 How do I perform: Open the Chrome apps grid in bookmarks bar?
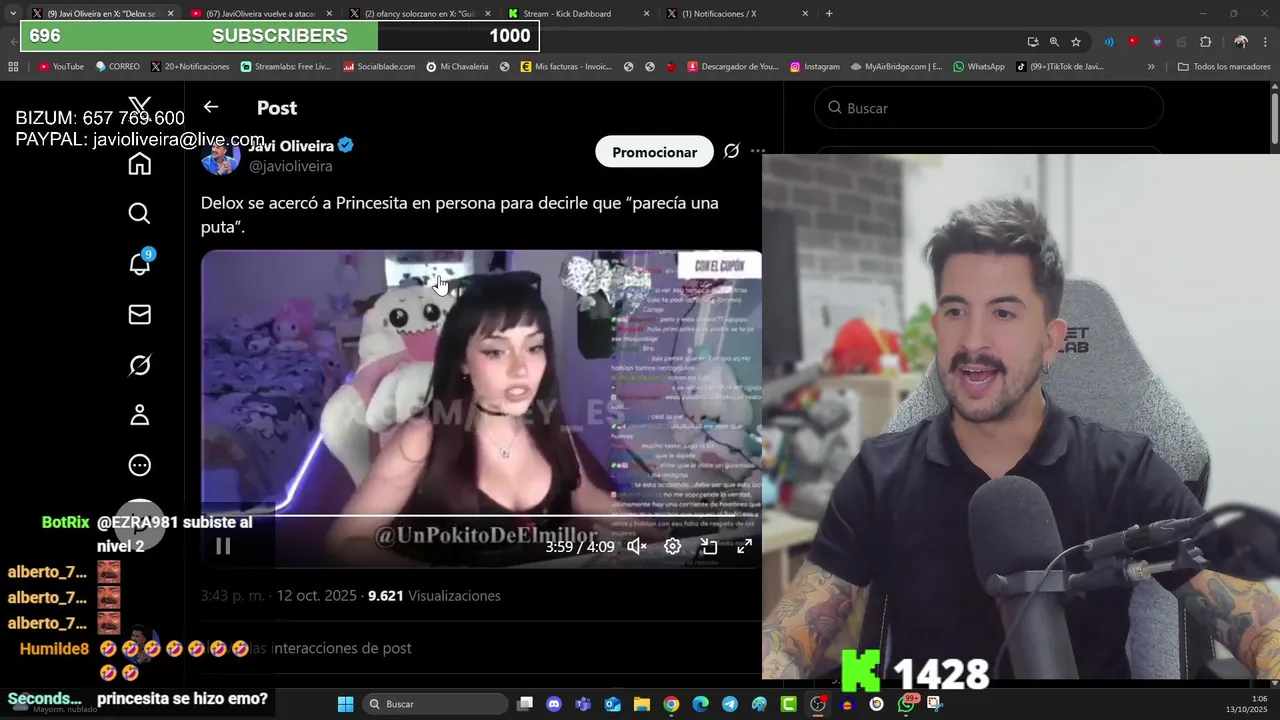click(13, 67)
